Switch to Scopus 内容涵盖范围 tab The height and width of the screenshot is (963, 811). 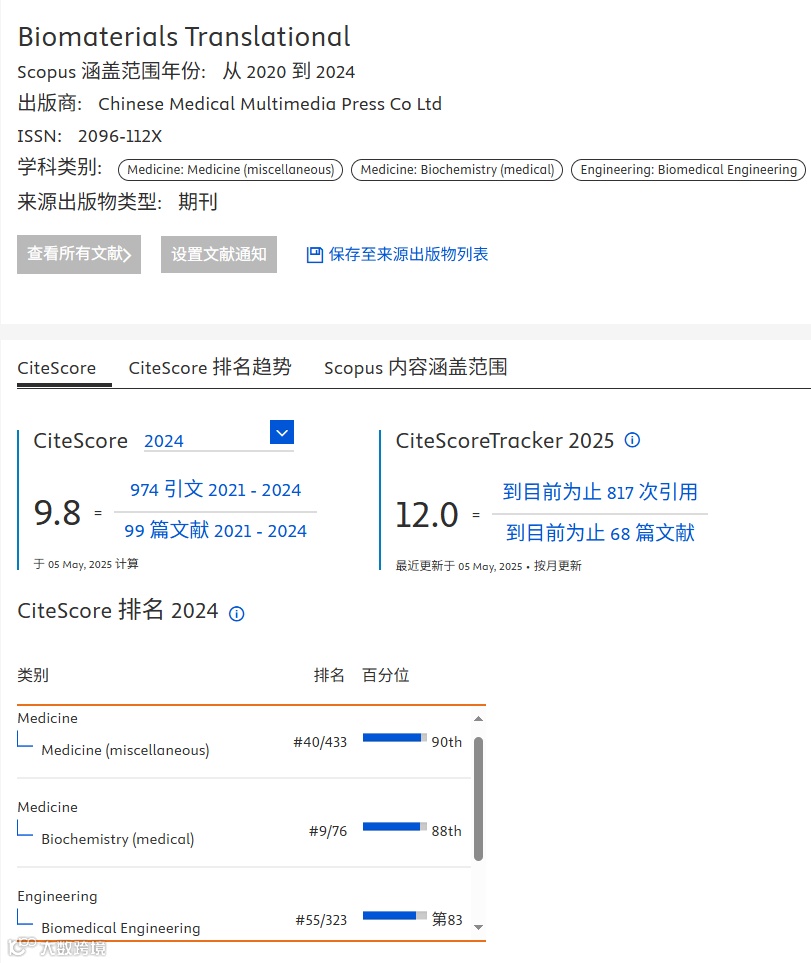pos(416,367)
